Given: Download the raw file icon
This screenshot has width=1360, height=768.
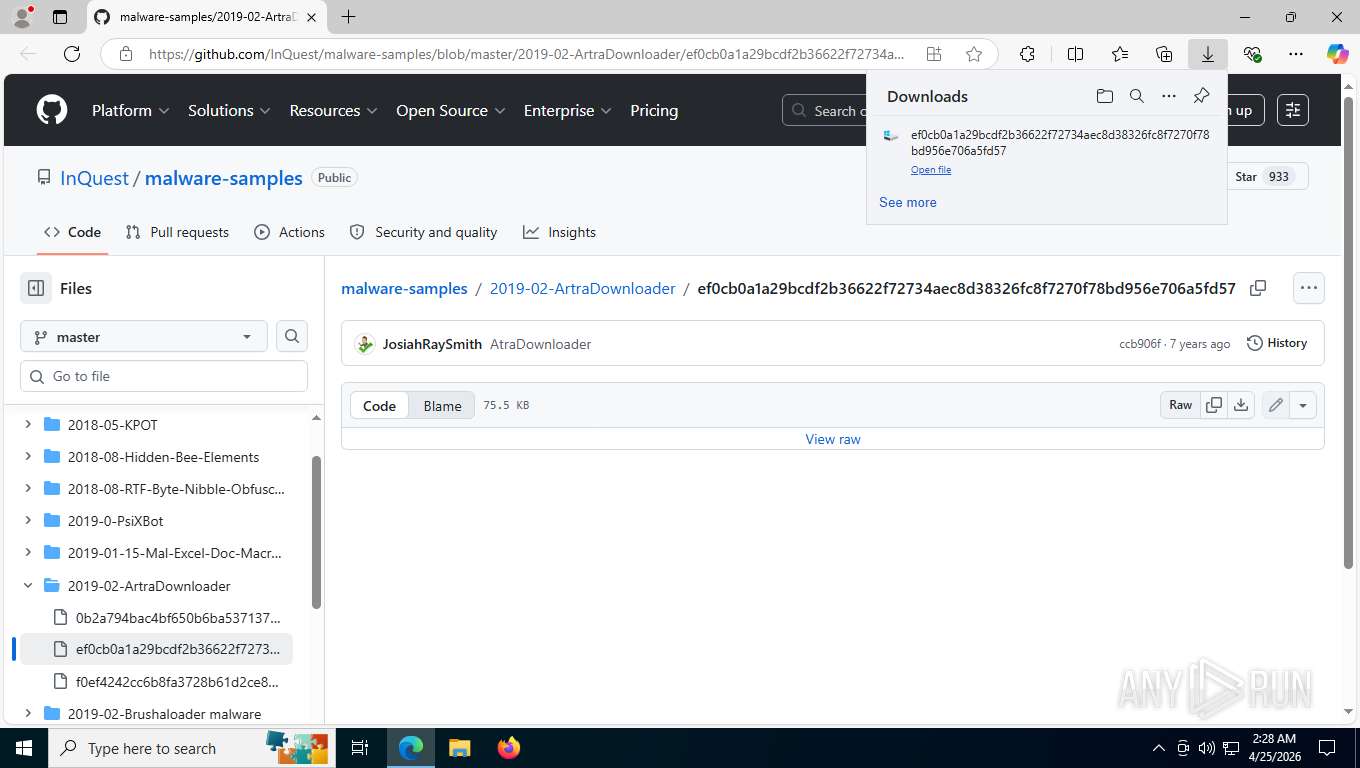Looking at the screenshot, I should (1241, 405).
